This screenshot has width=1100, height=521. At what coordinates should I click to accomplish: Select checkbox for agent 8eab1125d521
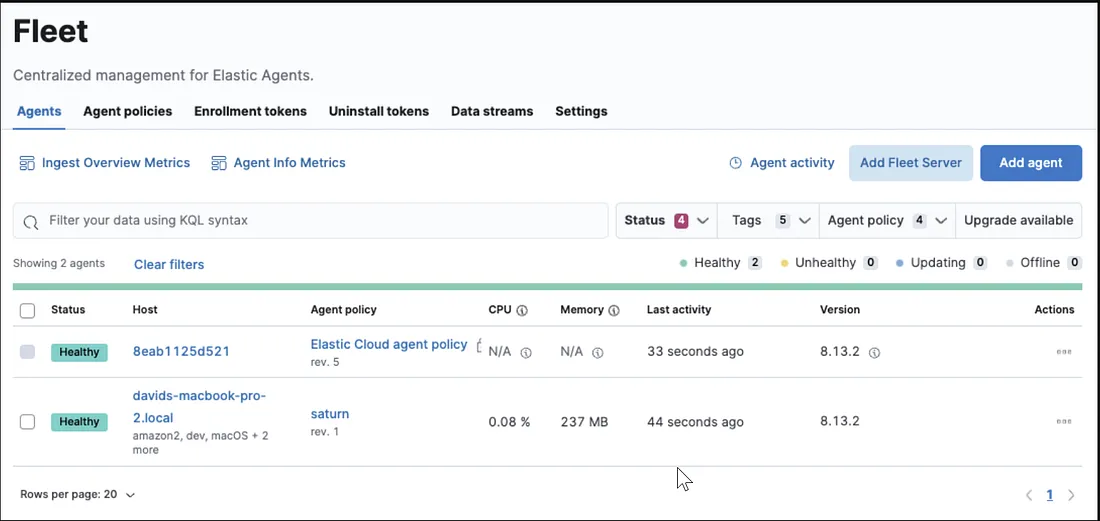27,352
